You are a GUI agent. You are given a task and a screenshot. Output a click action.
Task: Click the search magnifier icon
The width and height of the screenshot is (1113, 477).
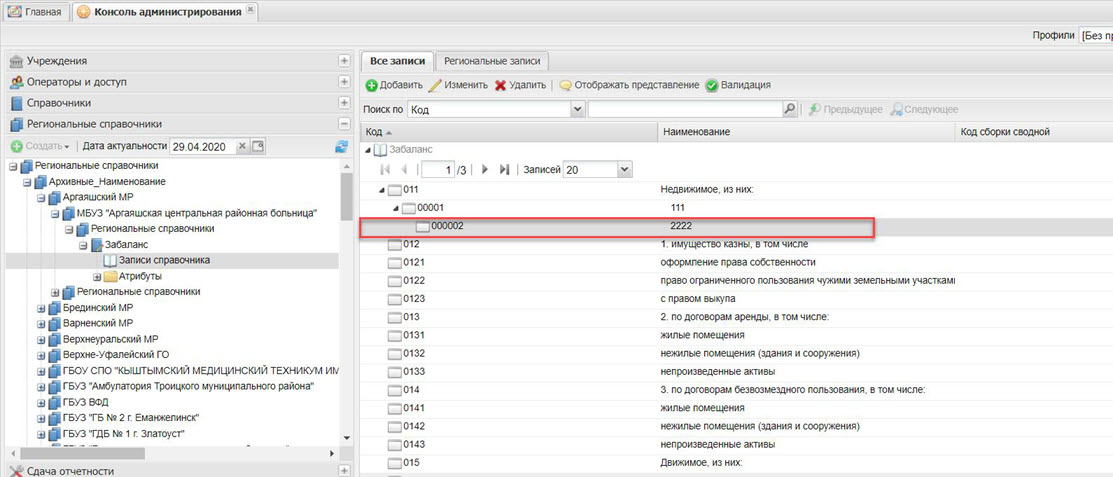coord(790,109)
